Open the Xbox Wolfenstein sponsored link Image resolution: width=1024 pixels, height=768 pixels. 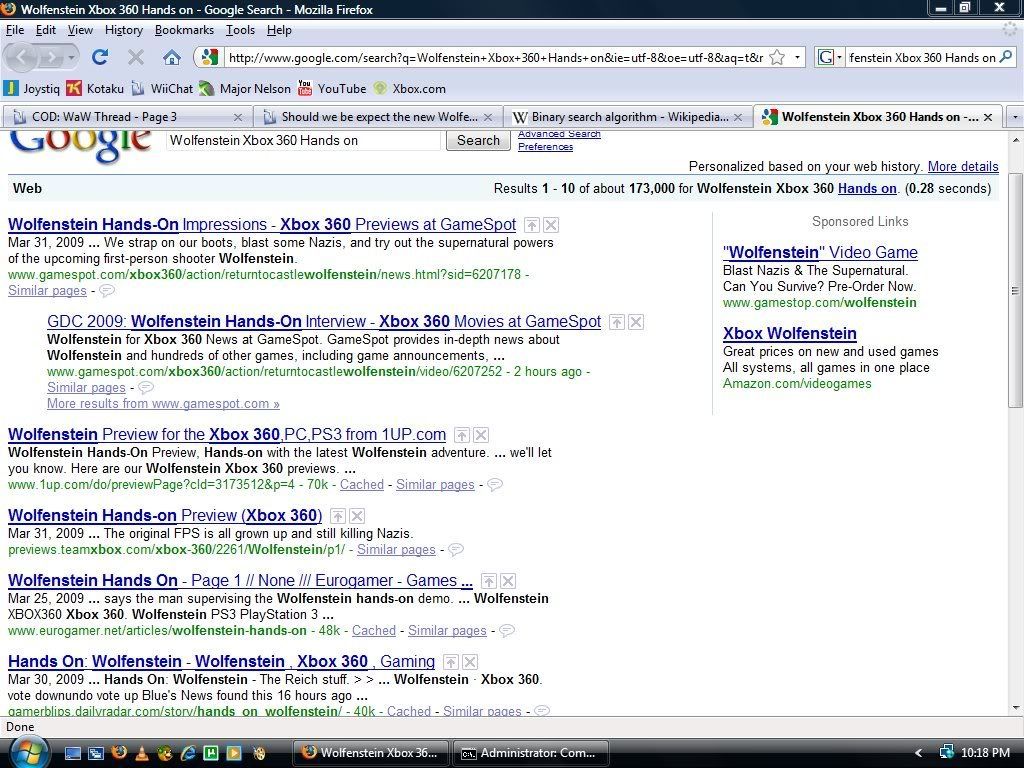[x=790, y=334]
